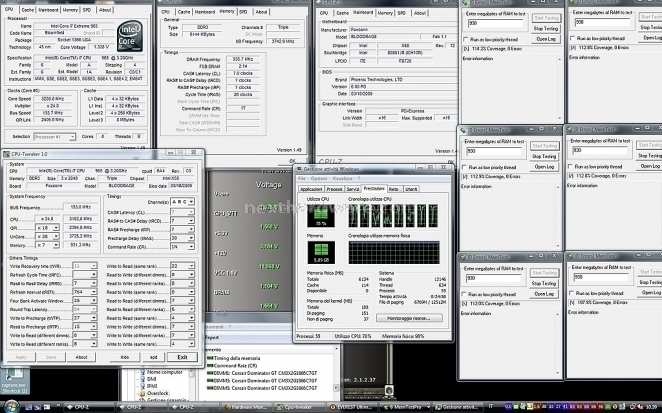This screenshot has height=413, width=662.
Task: Click the CPU-Tweaker 1.0 title bar icon
Action: pos(6,154)
